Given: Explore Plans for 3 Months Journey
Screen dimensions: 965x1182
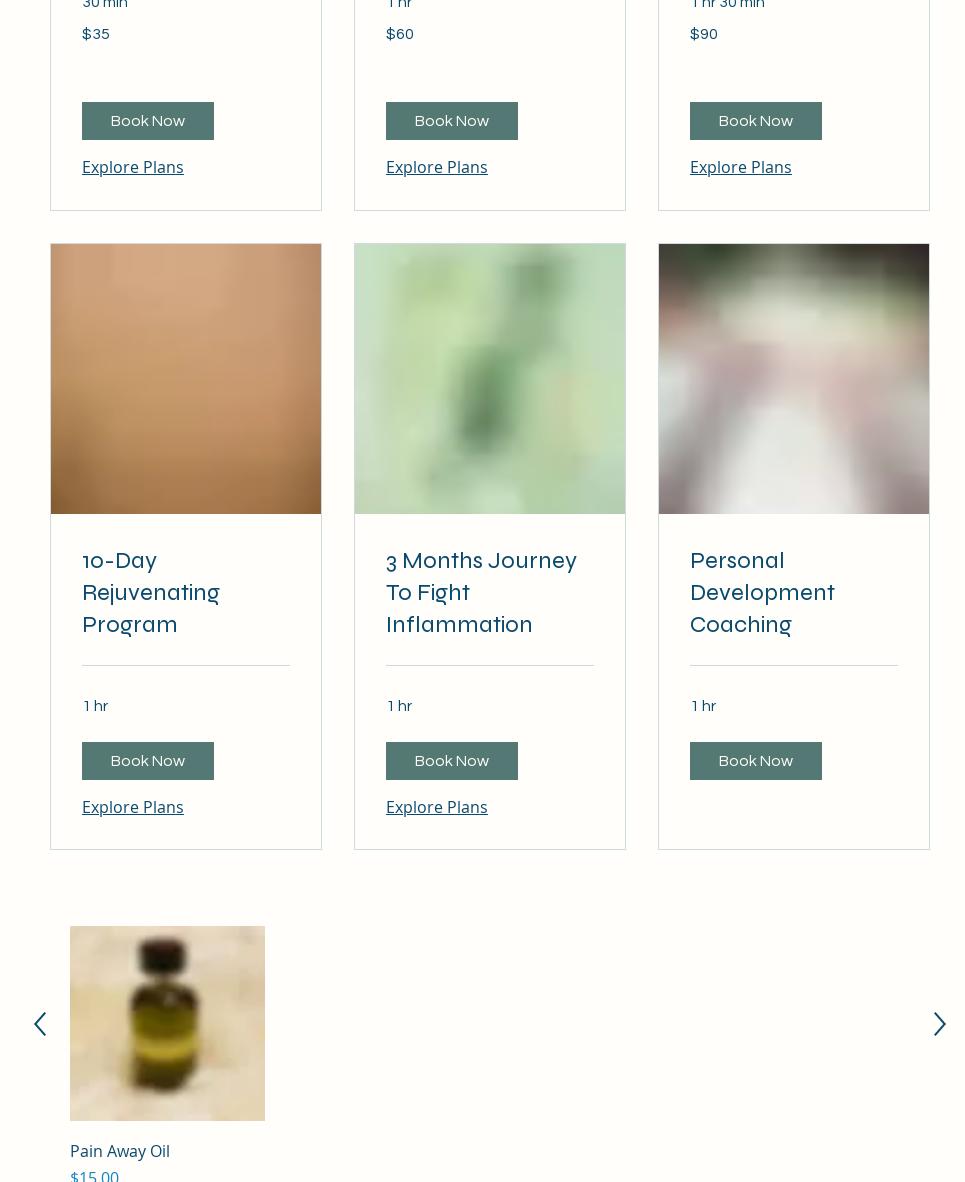Looking at the screenshot, I should pyautogui.click(x=437, y=807).
